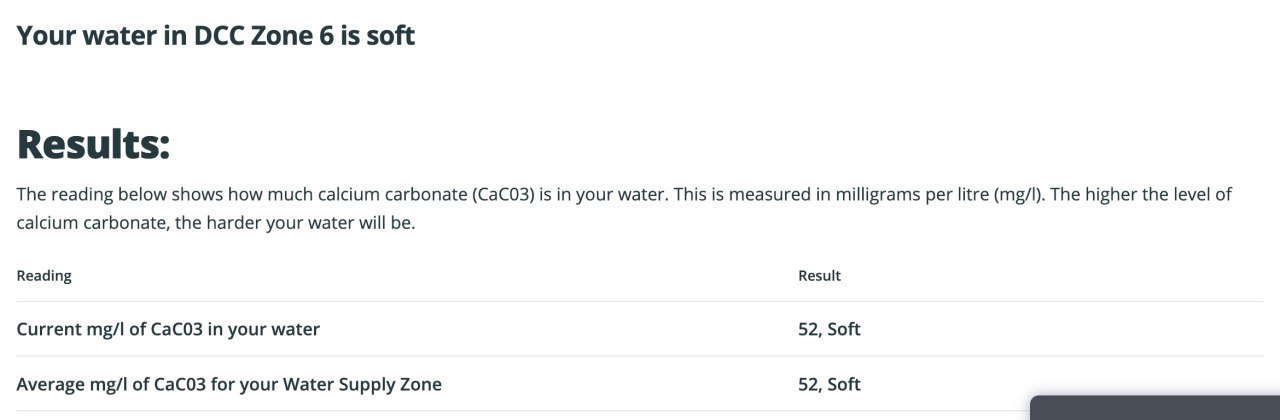The height and width of the screenshot is (420, 1280).
Task: Click the '52, Soft' value for zone average
Action: 829,384
